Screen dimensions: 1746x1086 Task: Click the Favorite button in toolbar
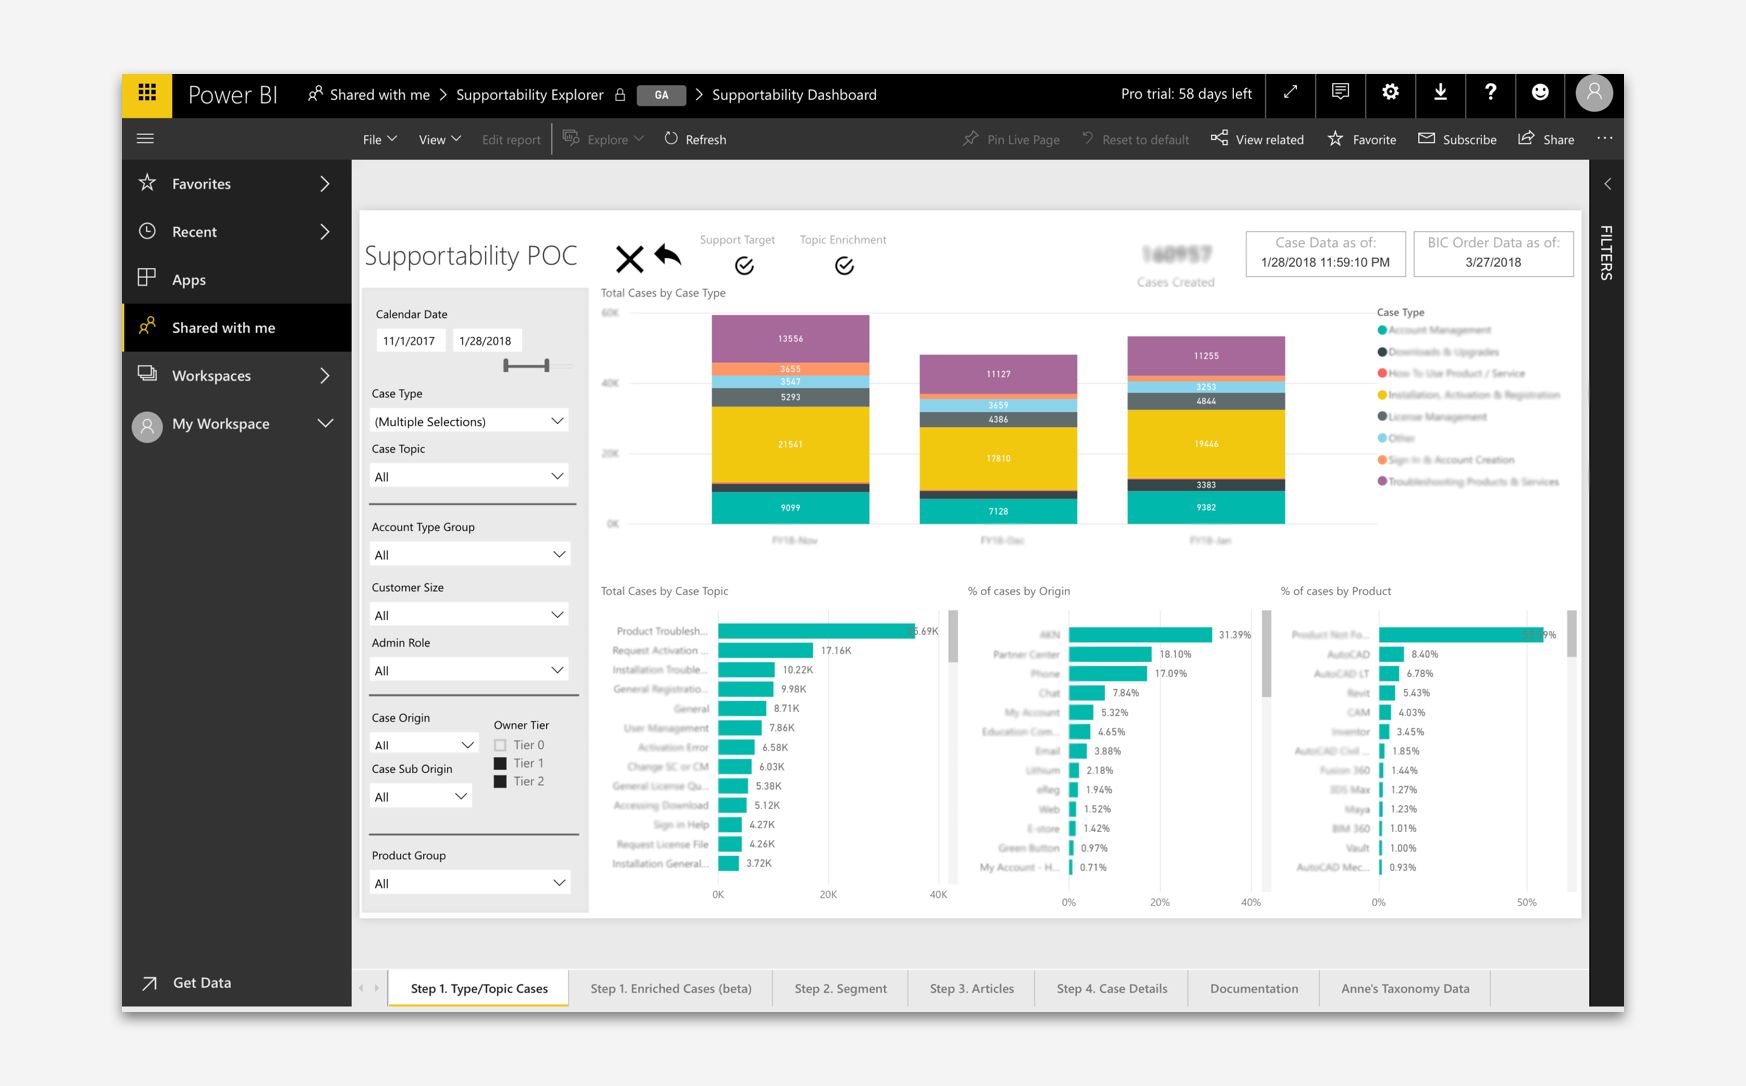point(1361,139)
